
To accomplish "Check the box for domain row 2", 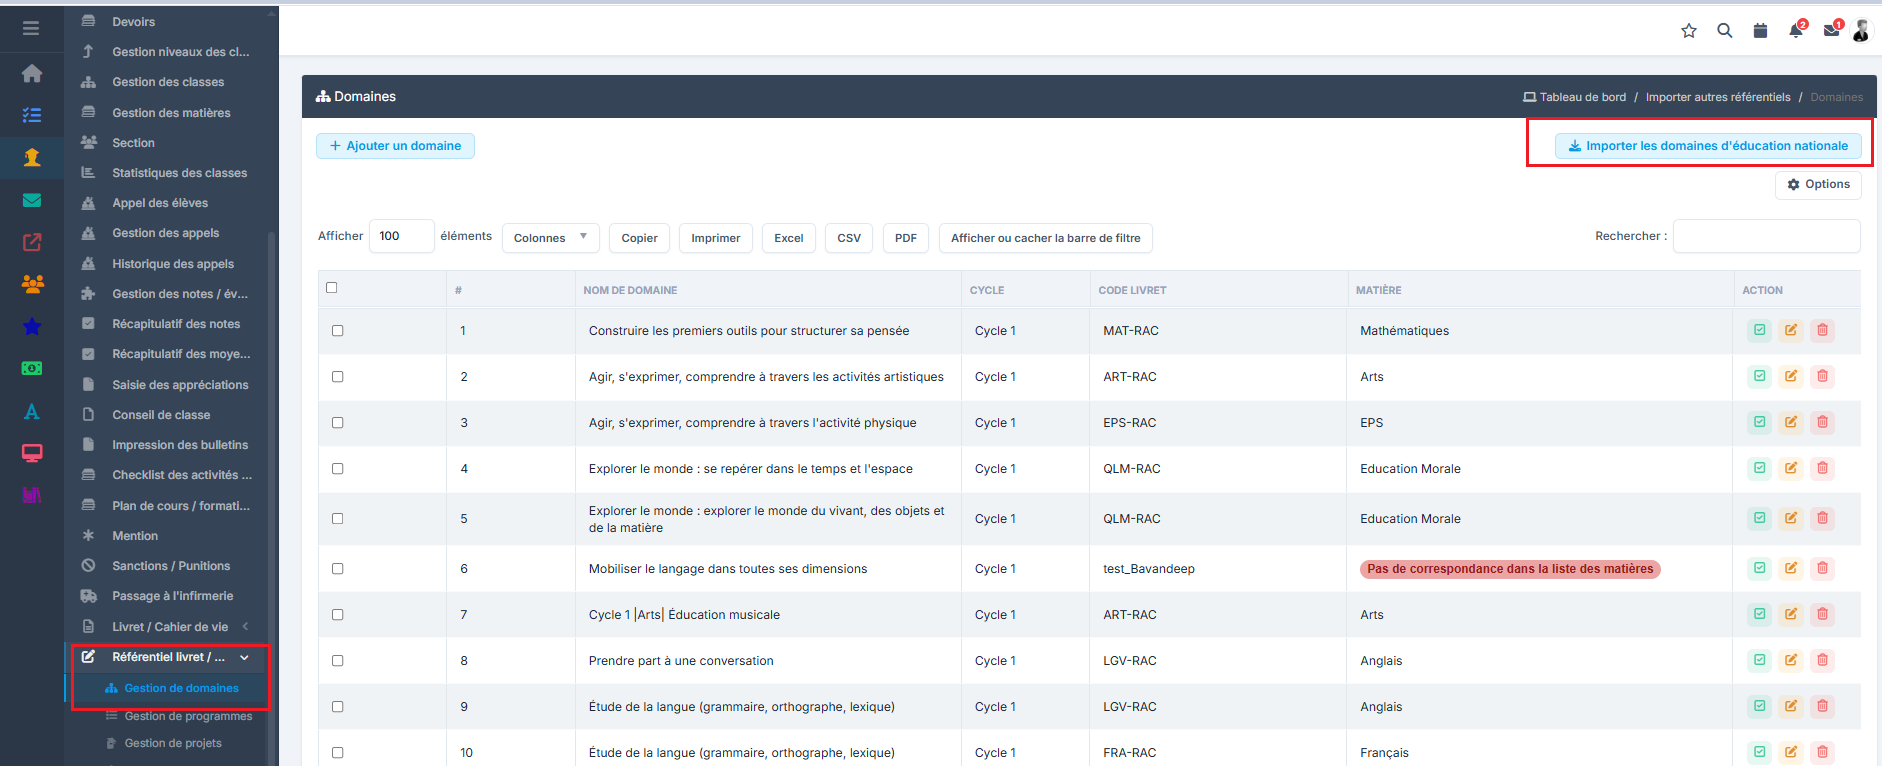I will (337, 377).
